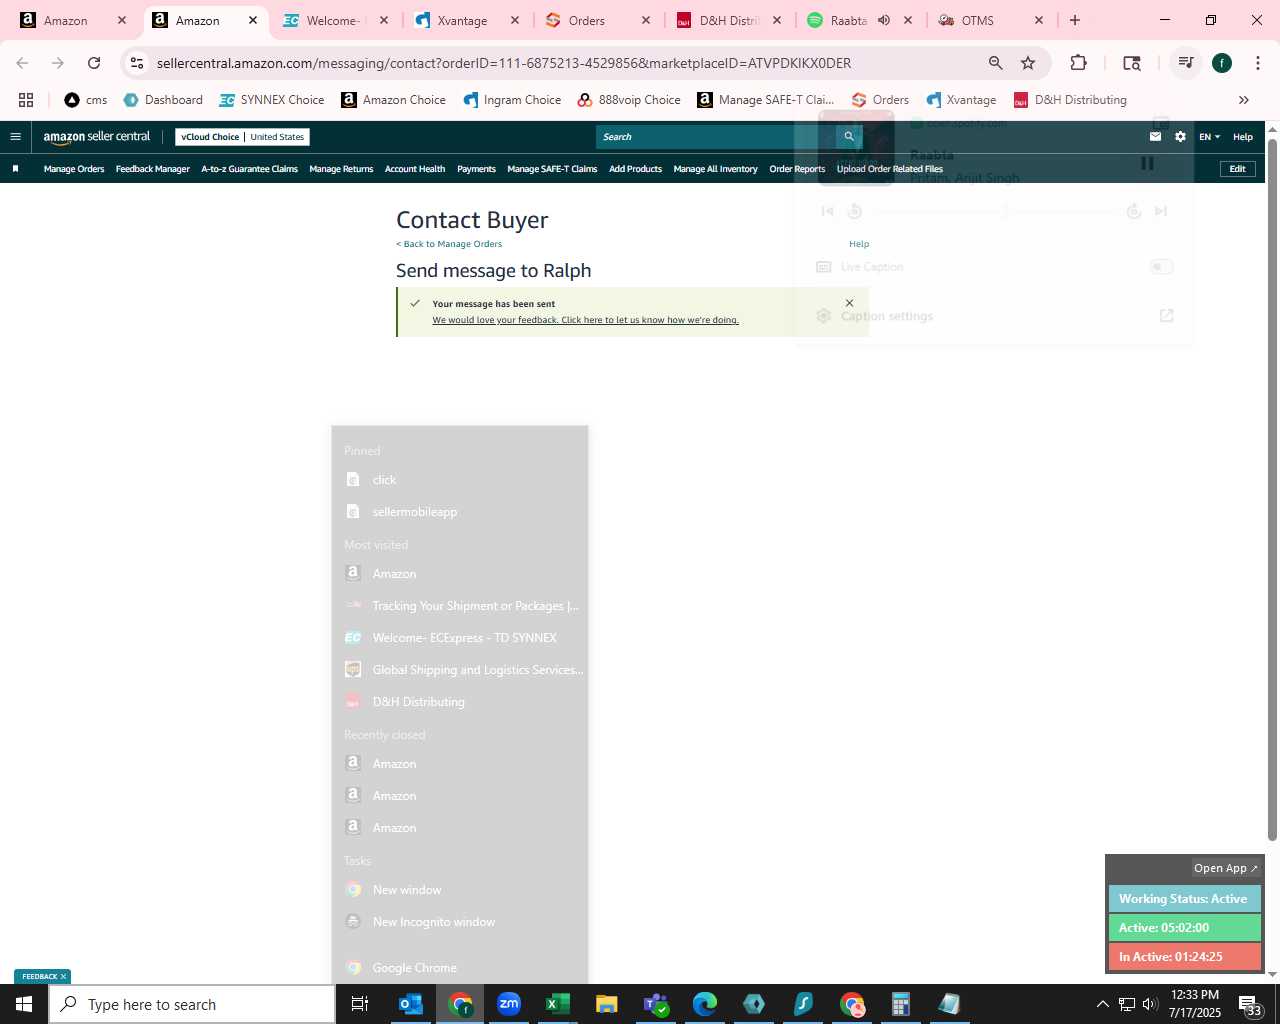1280x1024 pixels.
Task: Select New Incognito window in jump list
Action: [x=460, y=922]
